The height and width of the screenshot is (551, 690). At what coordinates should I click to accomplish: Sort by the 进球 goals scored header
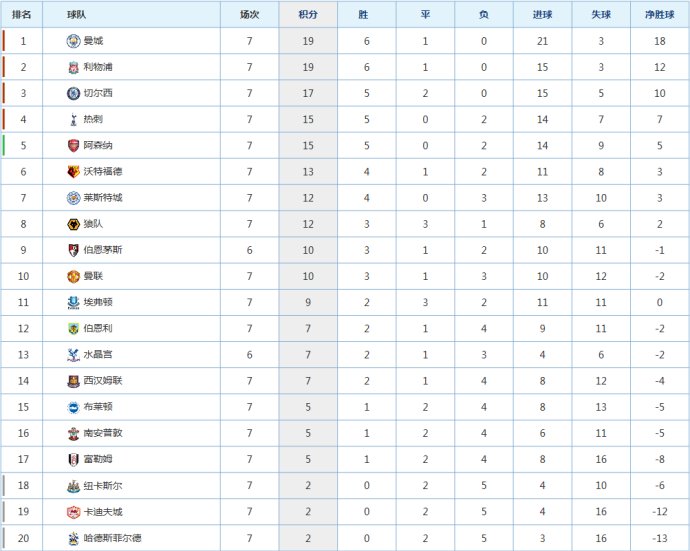coord(542,15)
